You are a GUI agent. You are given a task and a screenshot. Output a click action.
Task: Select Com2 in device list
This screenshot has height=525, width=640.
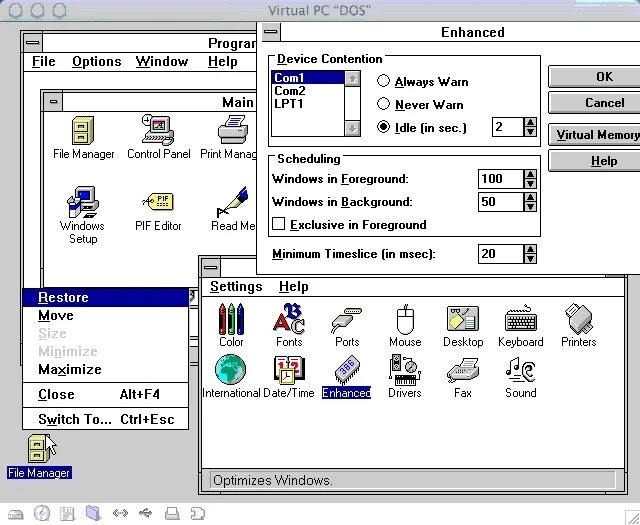point(308,91)
